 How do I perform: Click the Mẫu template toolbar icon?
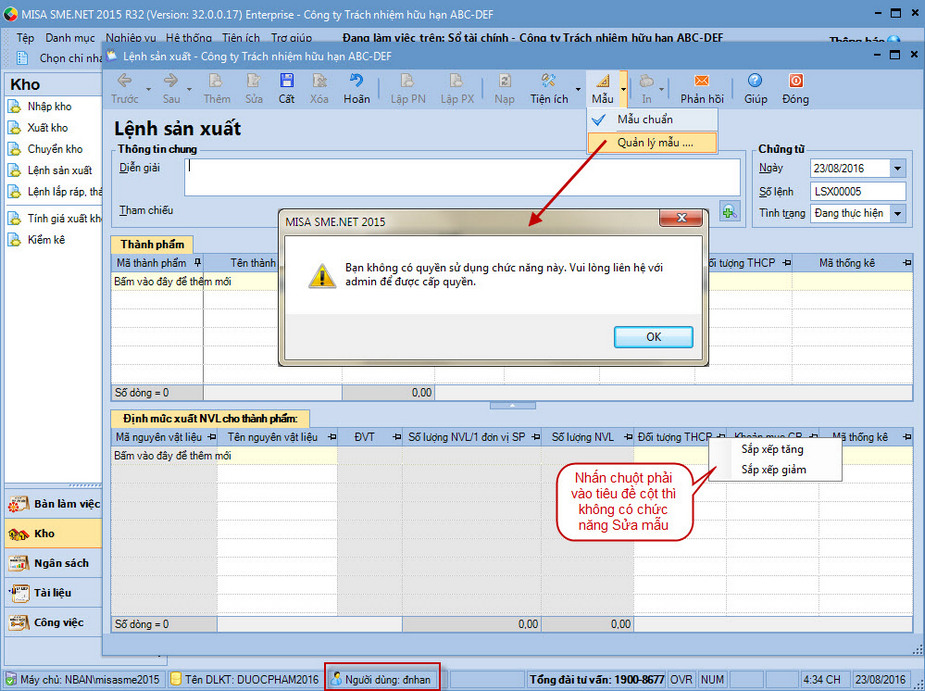click(x=602, y=89)
